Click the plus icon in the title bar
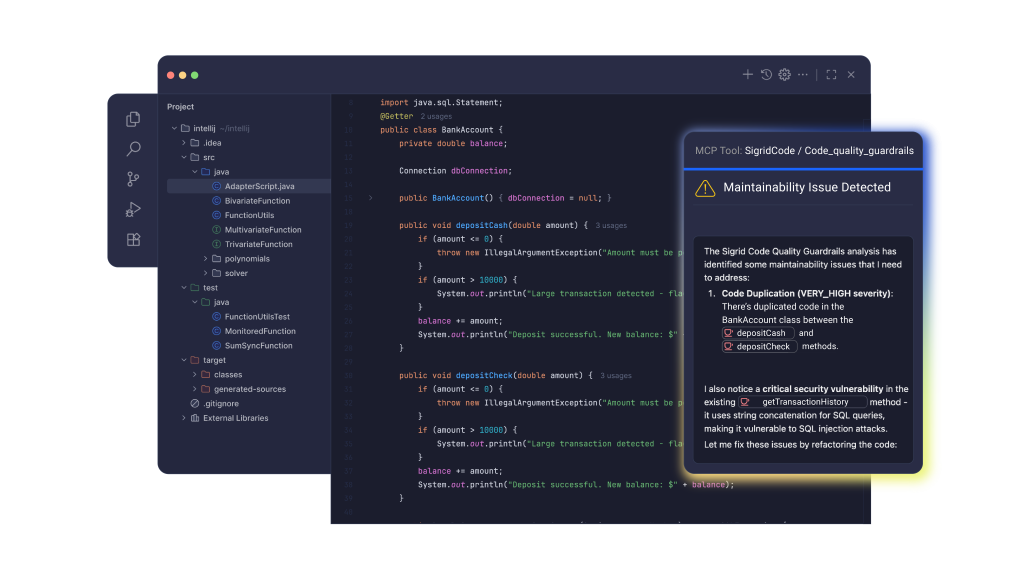1024x576 pixels. coord(748,74)
